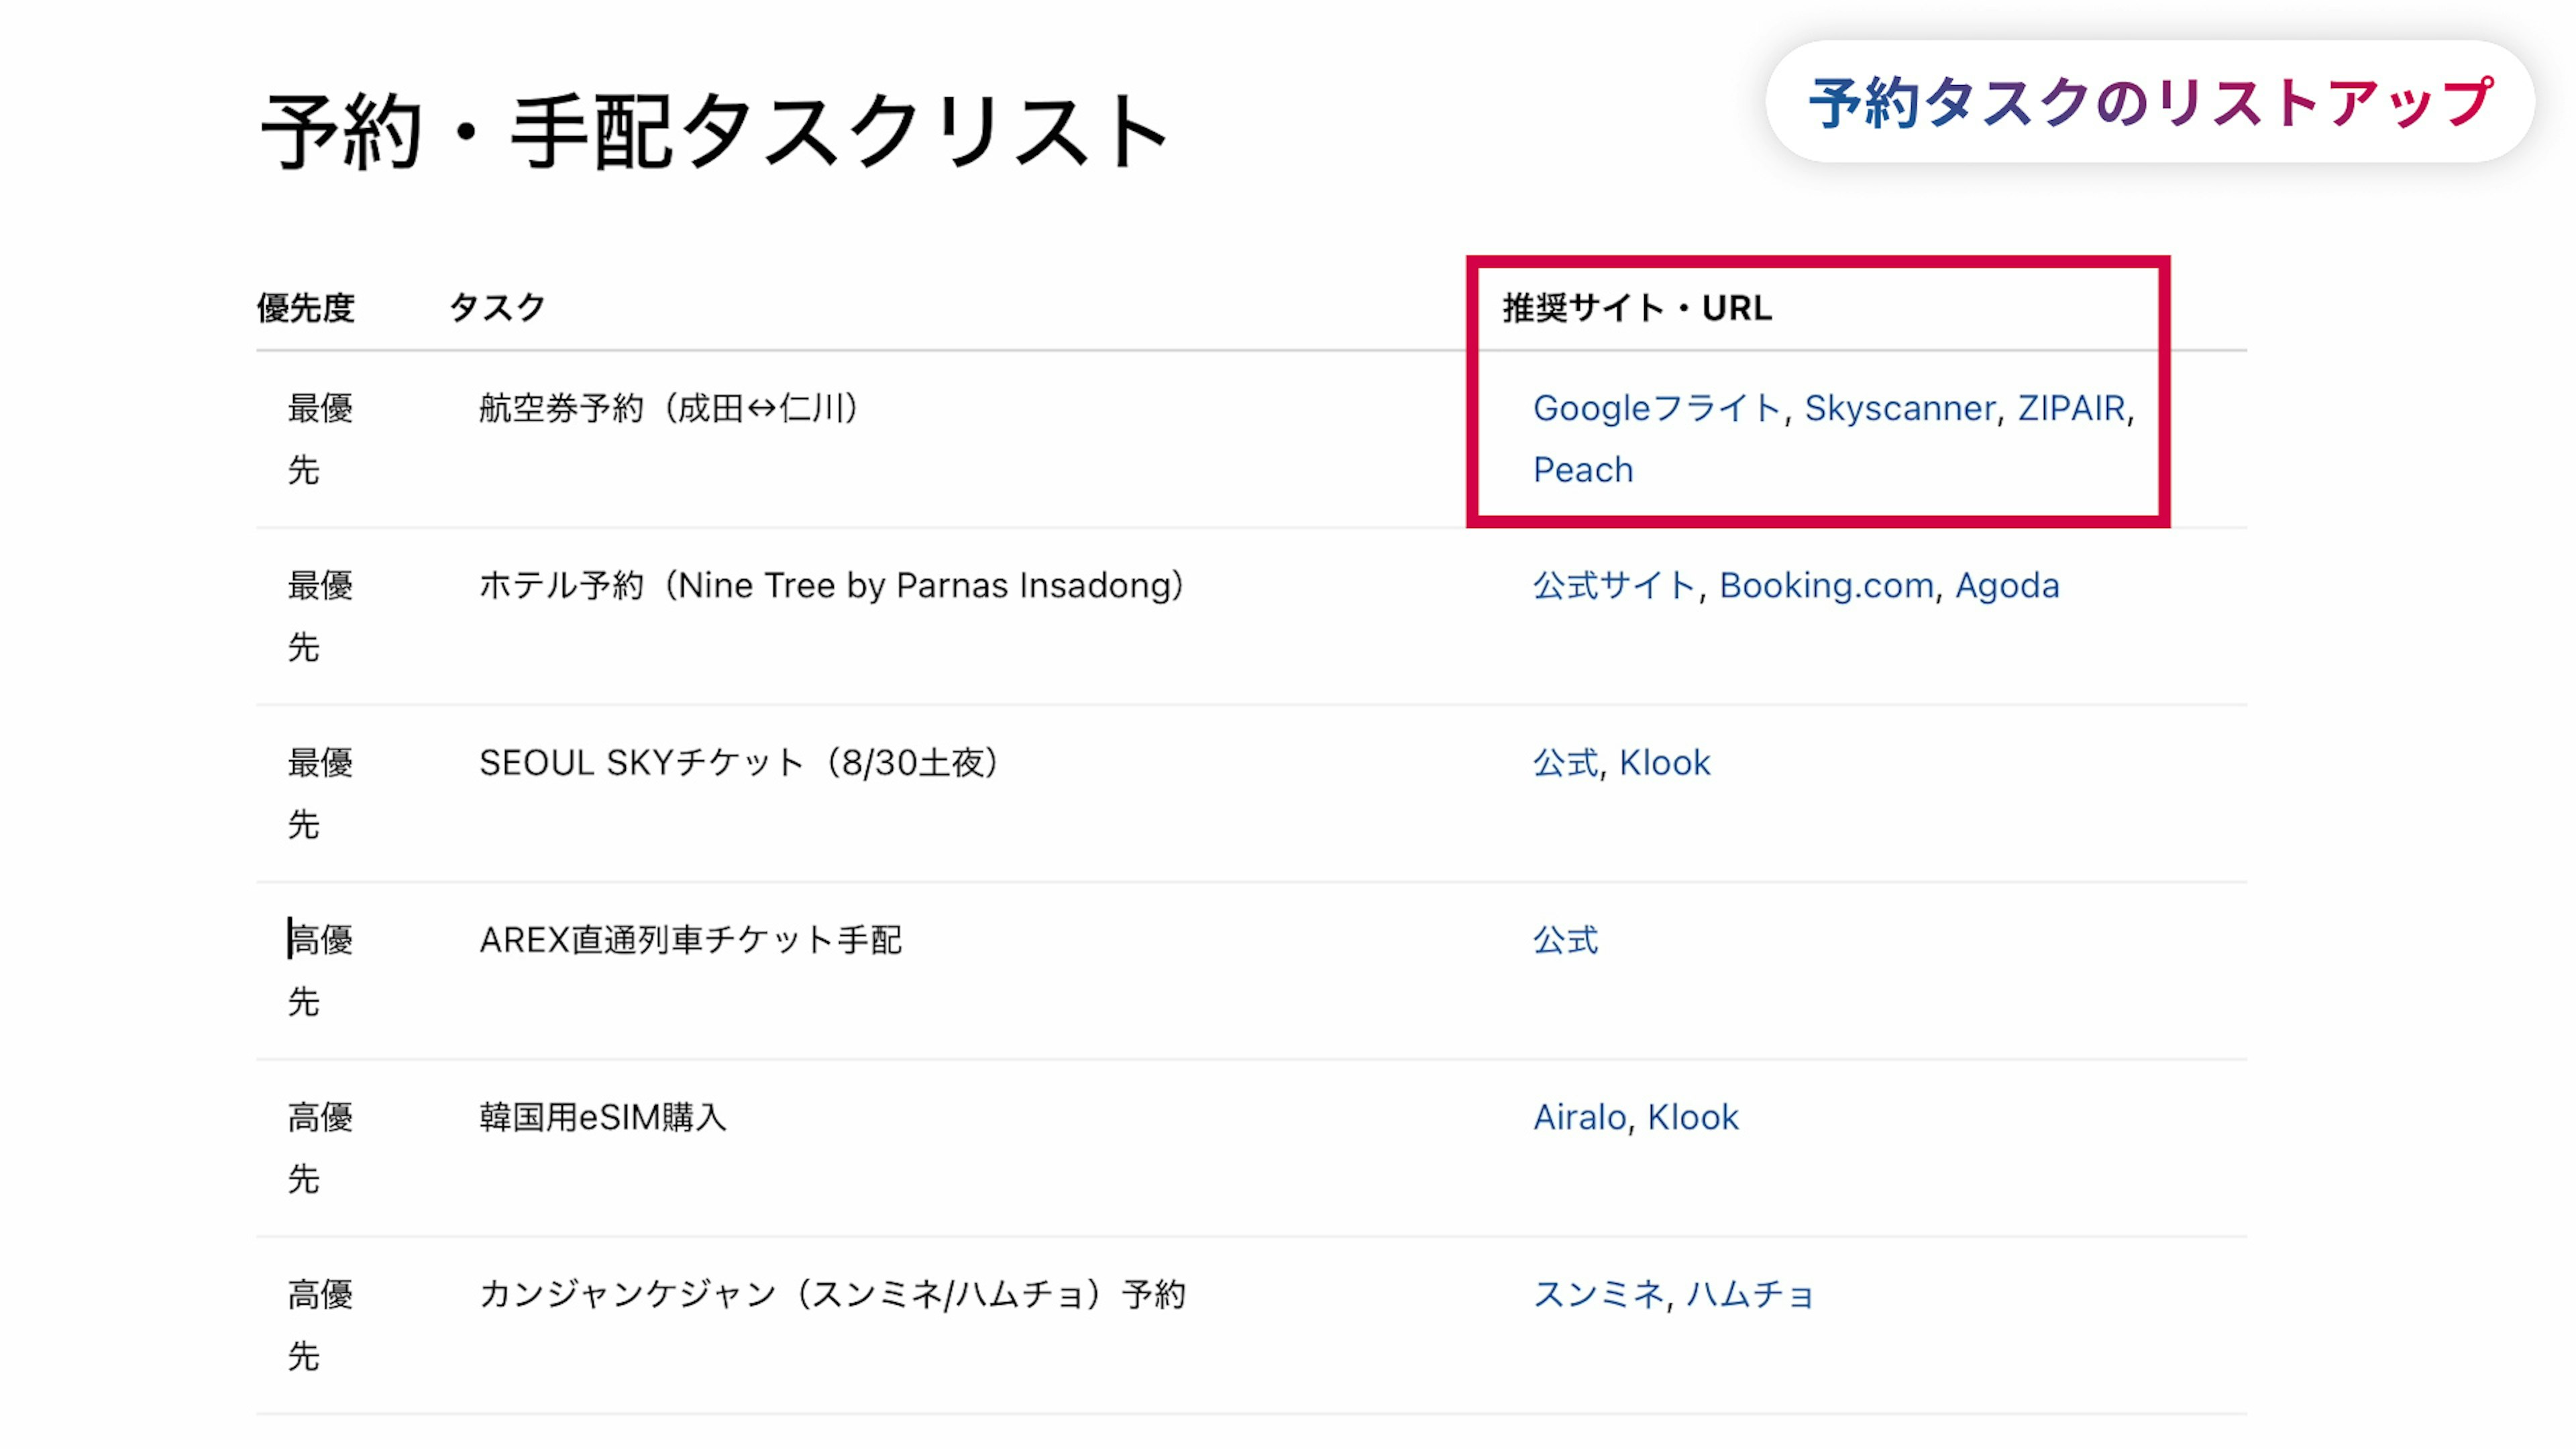Open 公式 link in SEOUL SKY row

point(1565,763)
